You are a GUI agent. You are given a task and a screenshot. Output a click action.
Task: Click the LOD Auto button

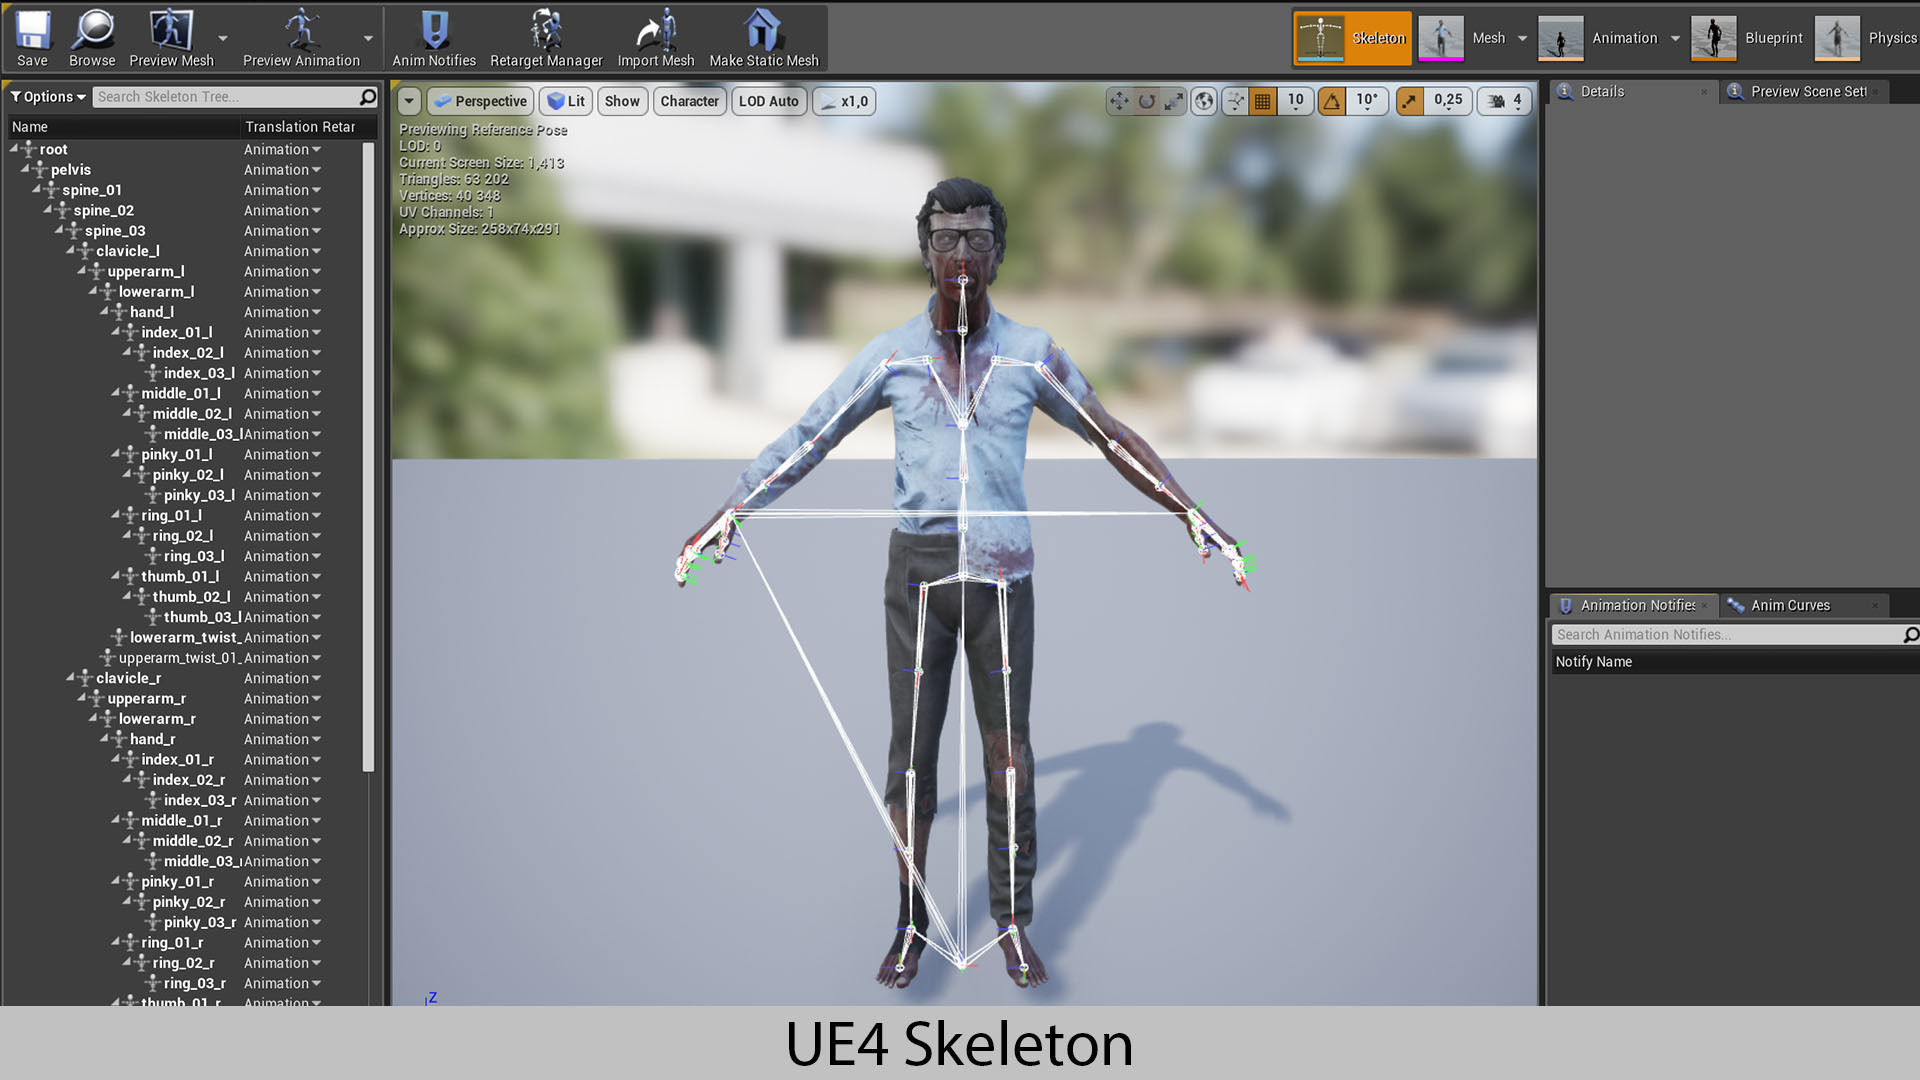pyautogui.click(x=768, y=101)
